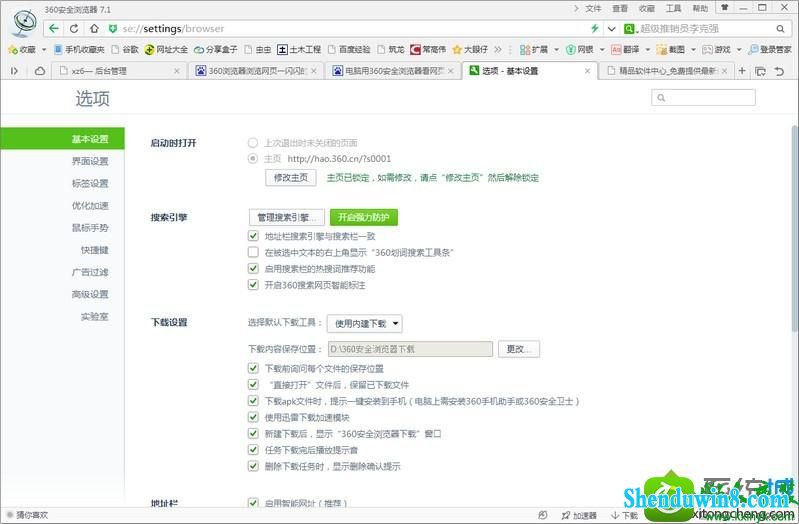Open the 加速器 accelerator in status bar
The width and height of the screenshot is (799, 524).
578,515
